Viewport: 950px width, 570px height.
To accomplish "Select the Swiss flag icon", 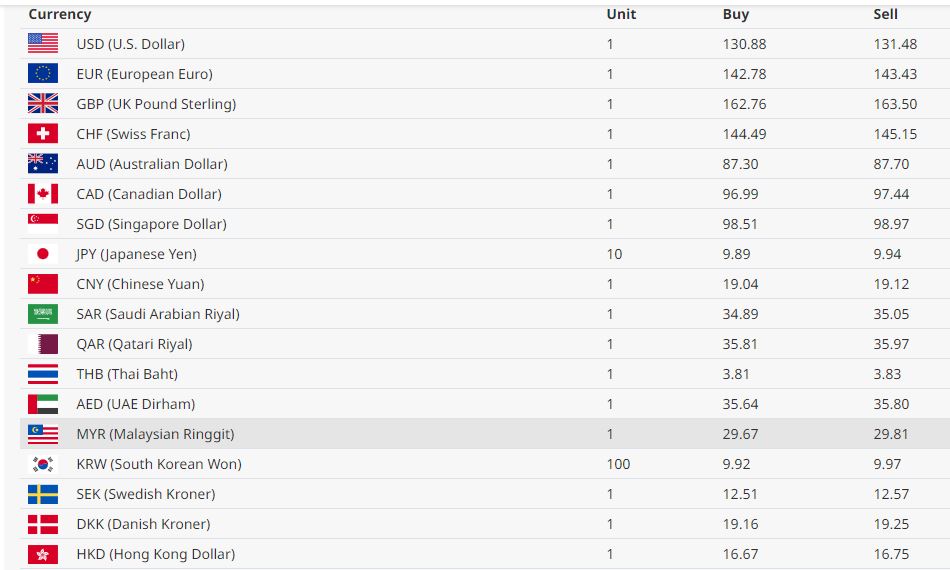I will pyautogui.click(x=42, y=134).
